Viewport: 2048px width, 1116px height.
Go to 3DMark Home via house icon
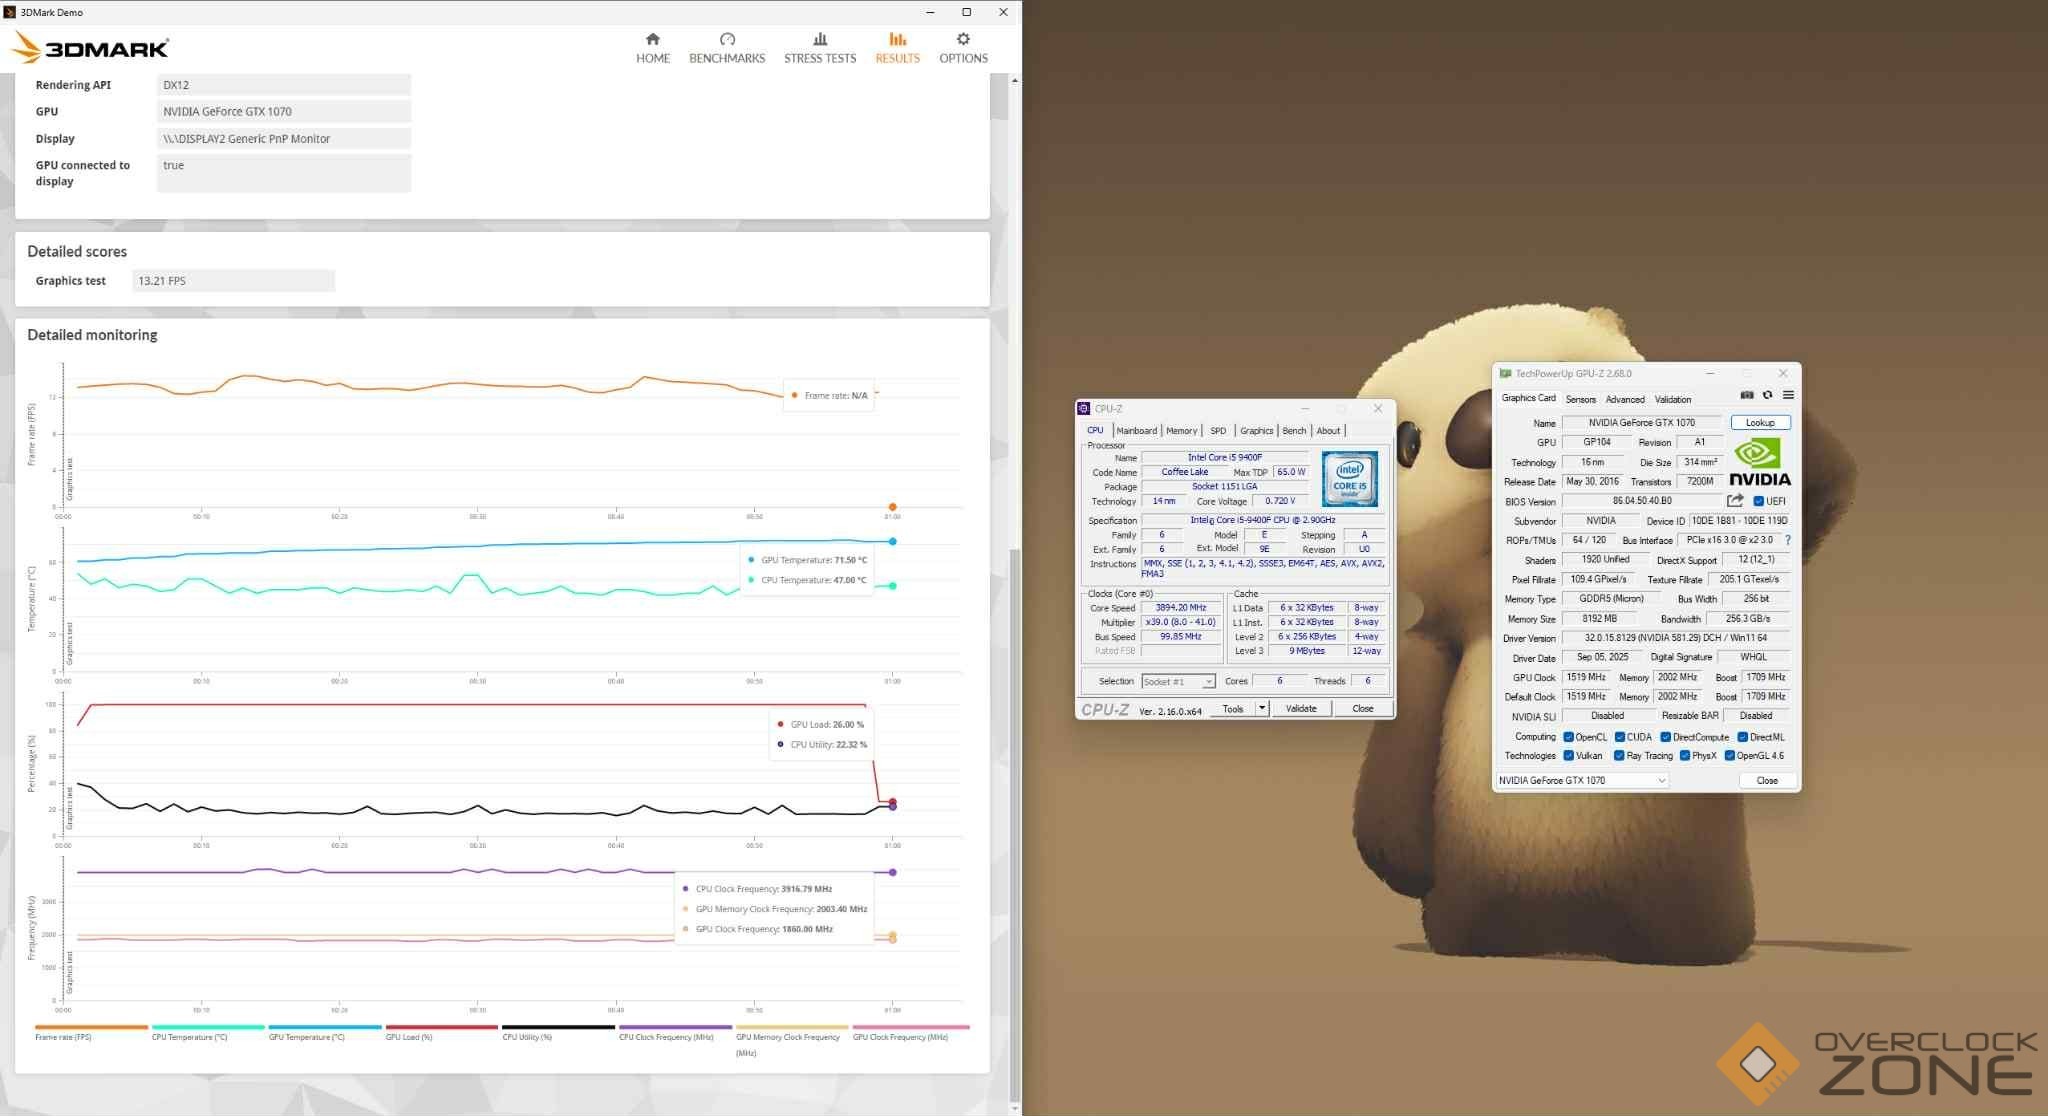click(x=652, y=39)
